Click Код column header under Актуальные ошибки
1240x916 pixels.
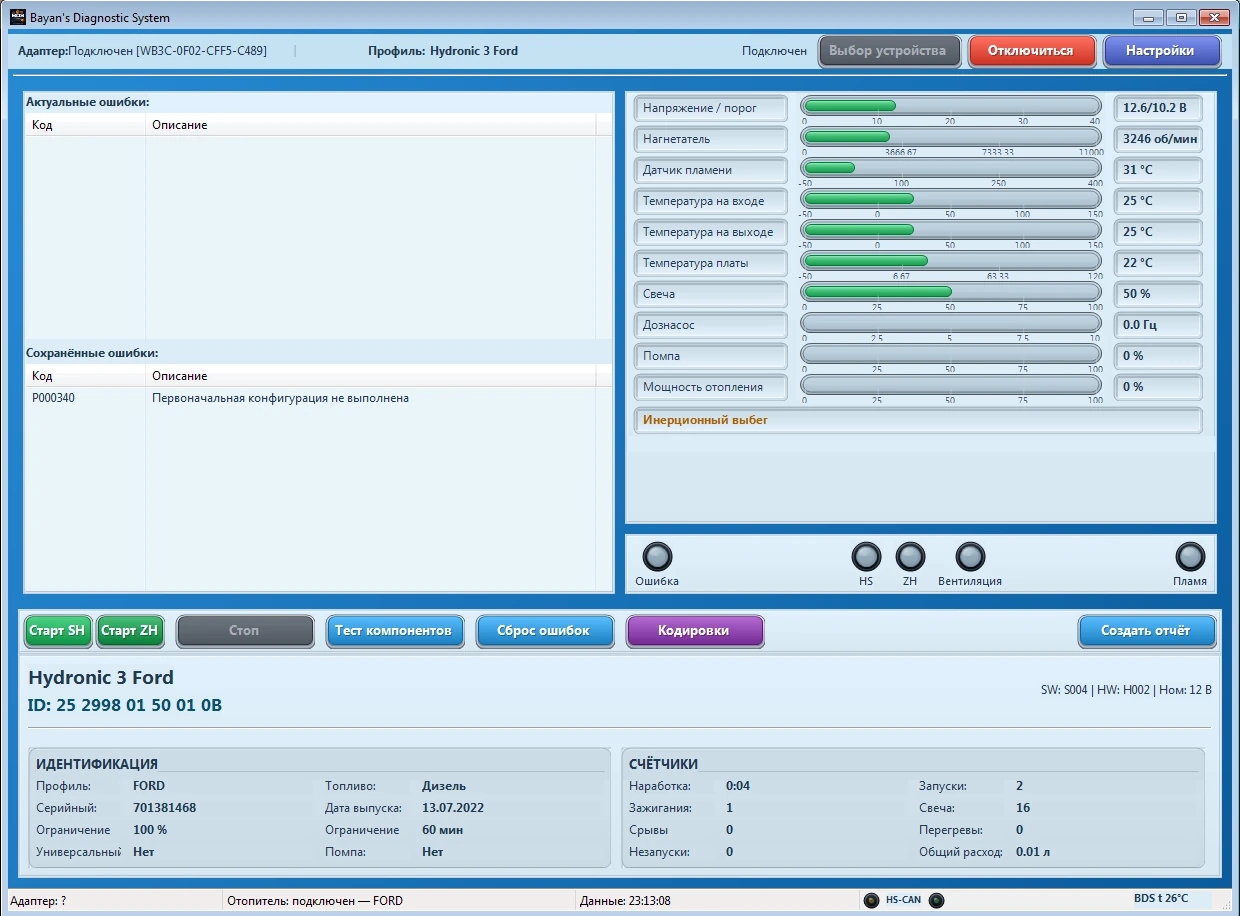point(86,125)
